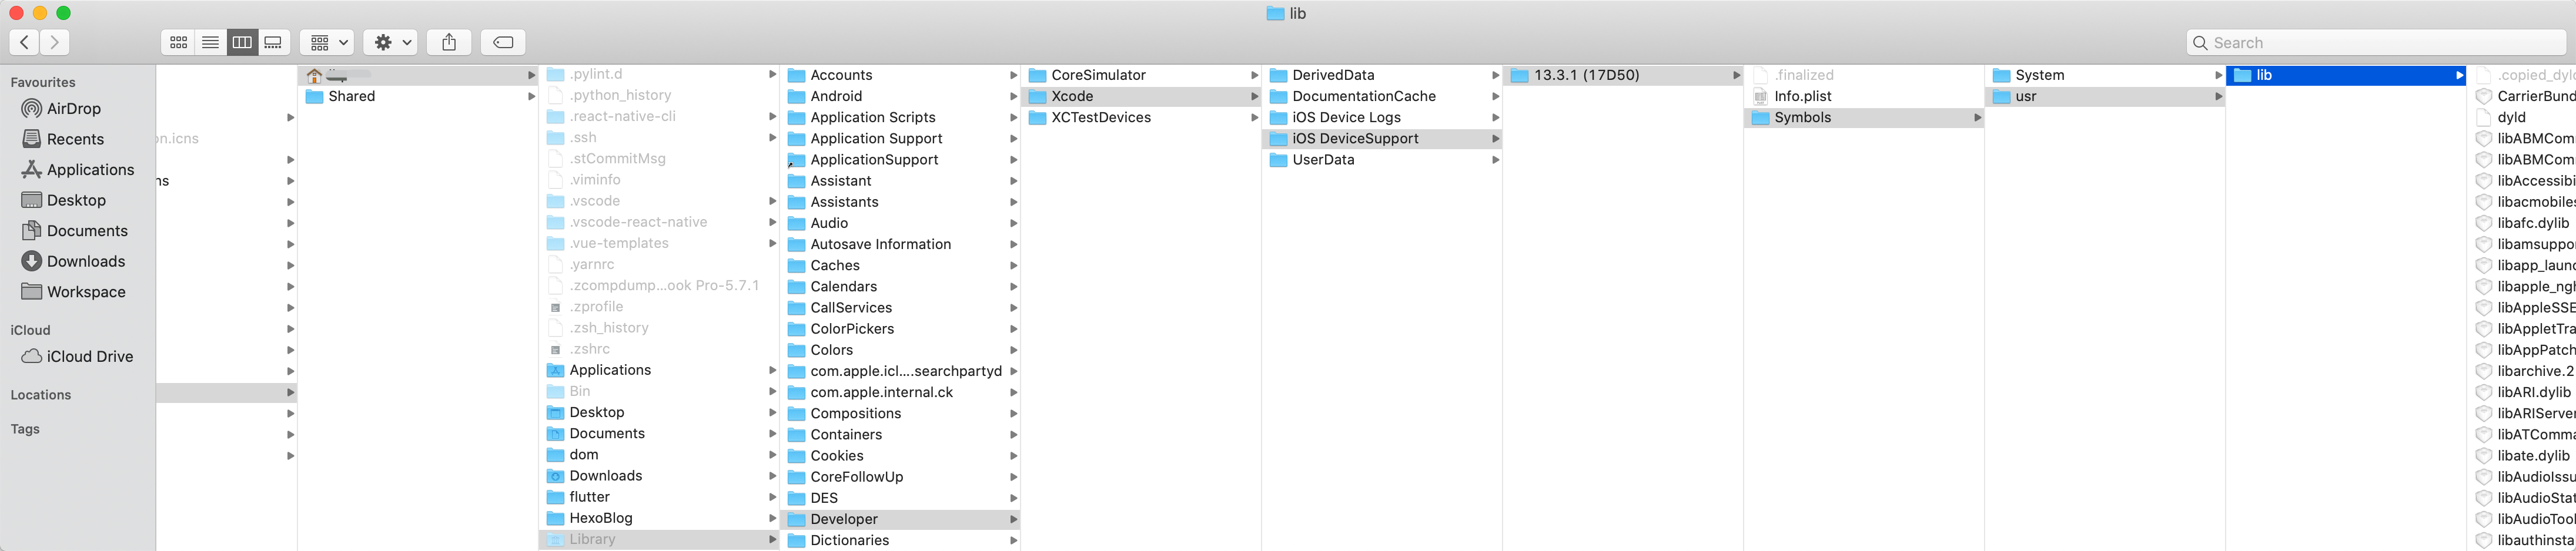
Task: Select the DocumentationCache folder
Action: pos(1382,96)
